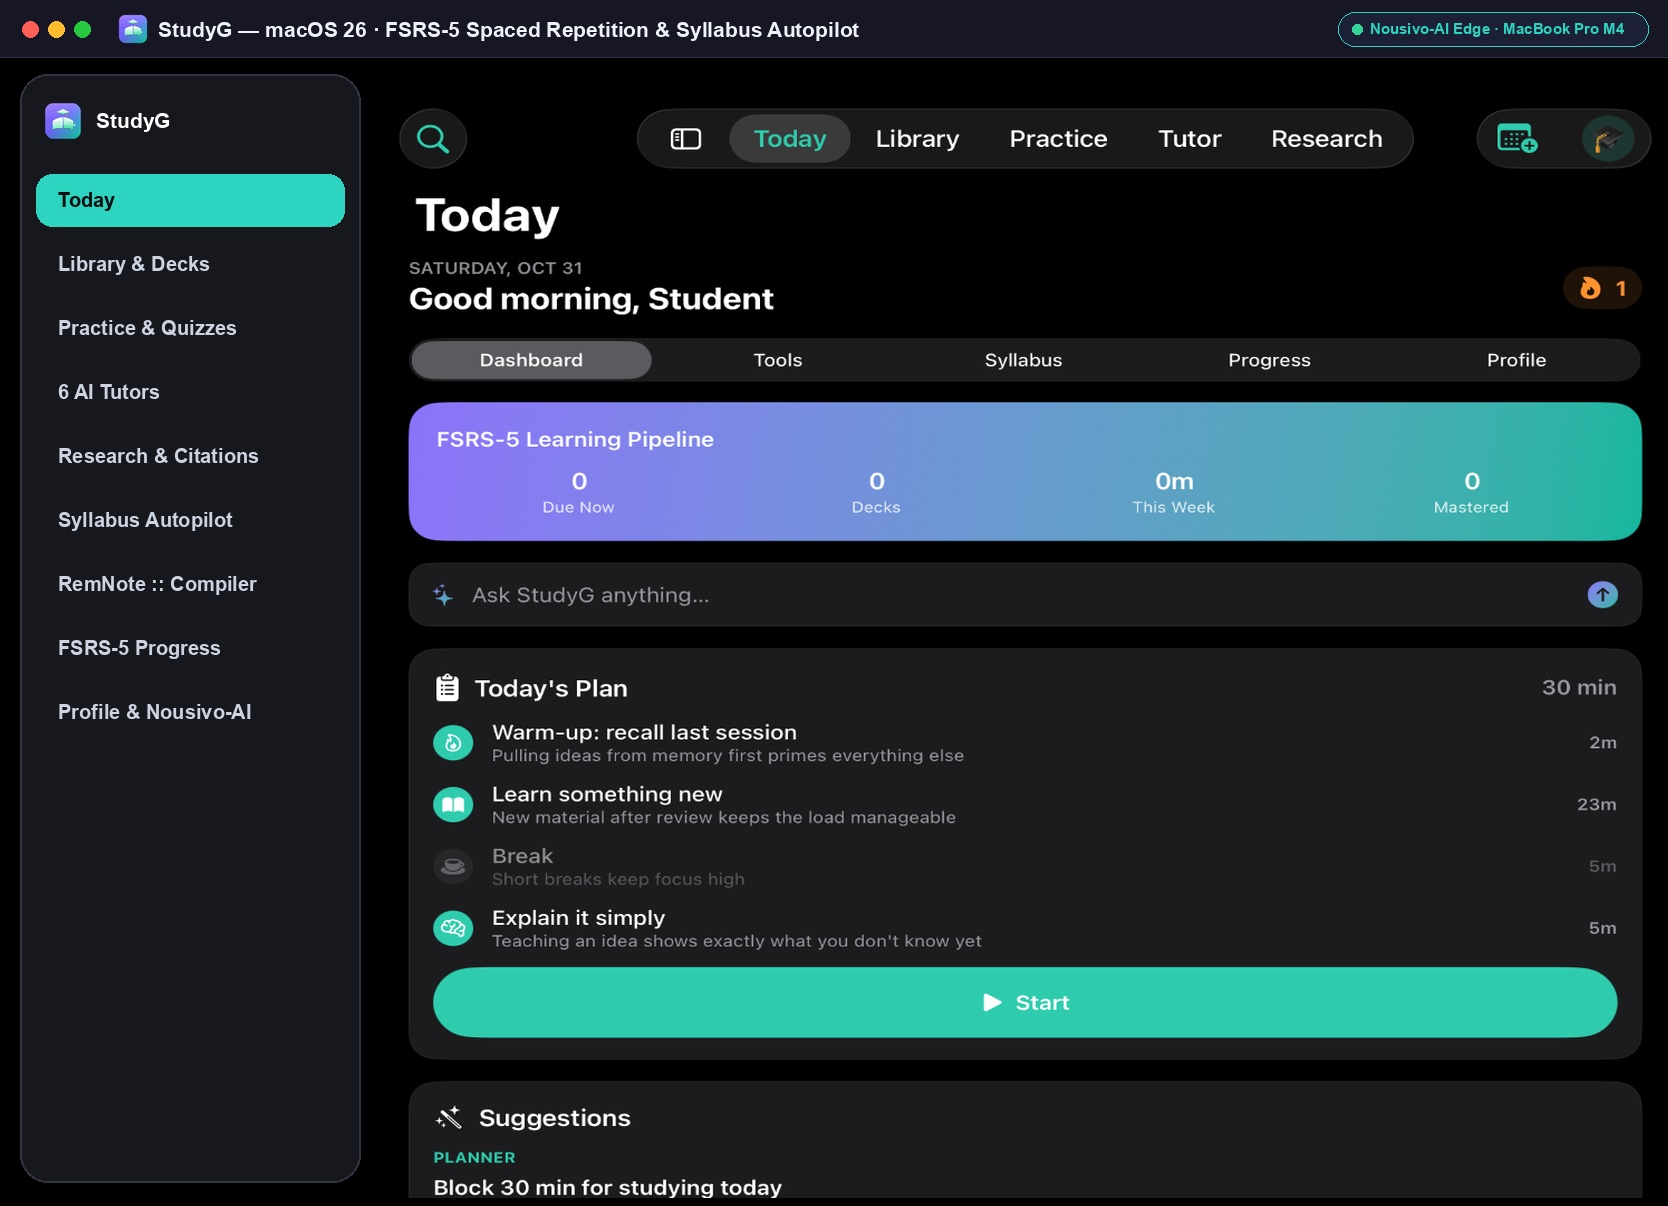Switch to the Tutor top tab
Screen dimensions: 1668x1206
1189,139
